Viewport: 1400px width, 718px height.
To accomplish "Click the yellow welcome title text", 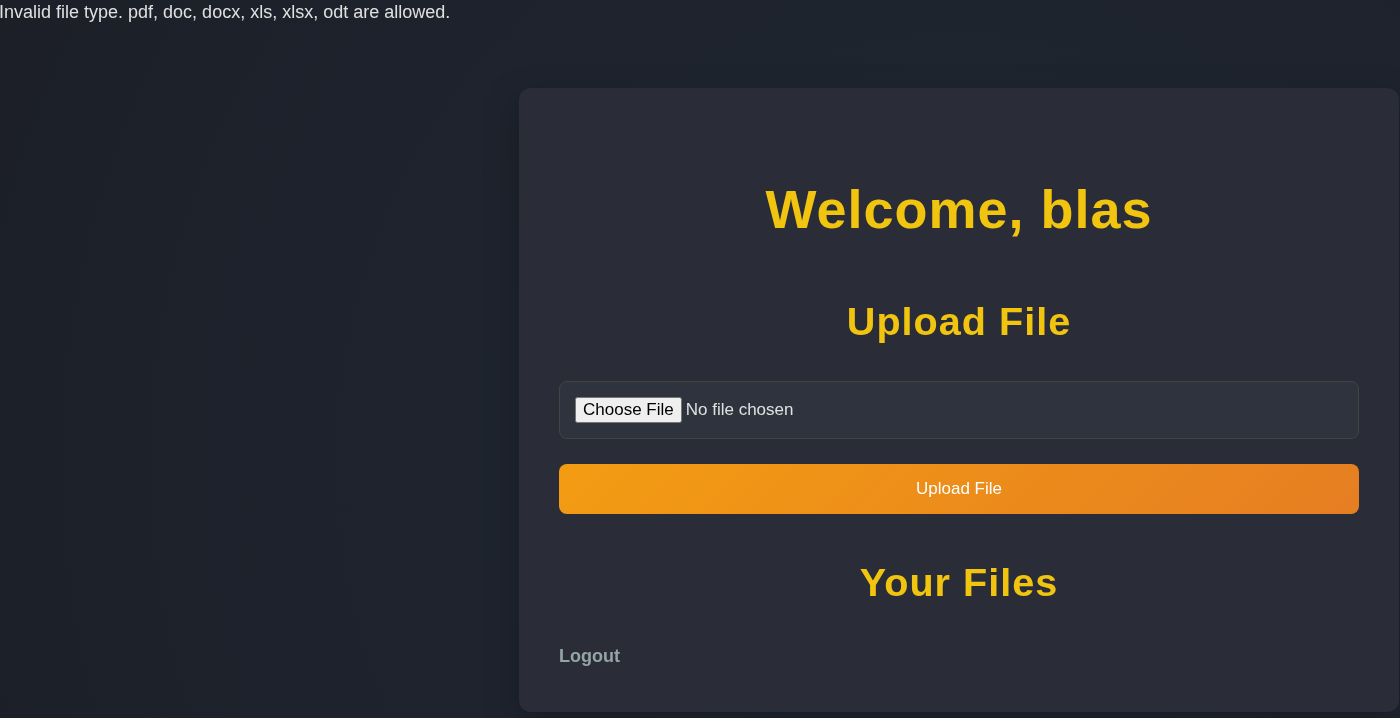I will click(957, 211).
